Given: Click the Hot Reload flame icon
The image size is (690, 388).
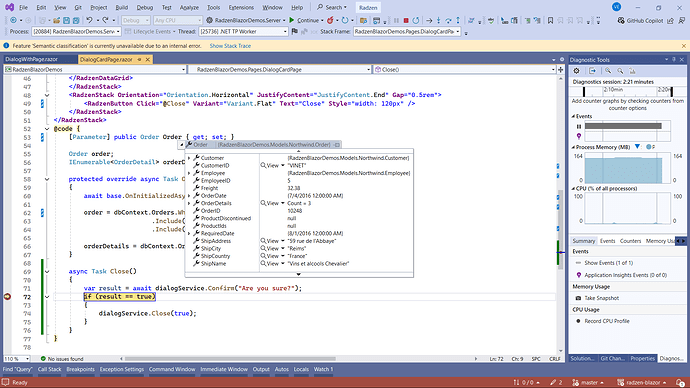Looking at the screenshot, I should [x=330, y=20].
